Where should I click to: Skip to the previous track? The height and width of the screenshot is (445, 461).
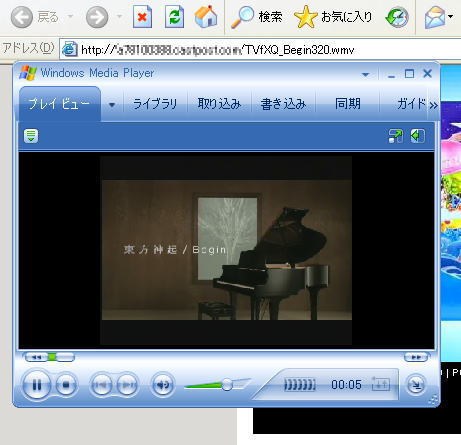coord(101,385)
